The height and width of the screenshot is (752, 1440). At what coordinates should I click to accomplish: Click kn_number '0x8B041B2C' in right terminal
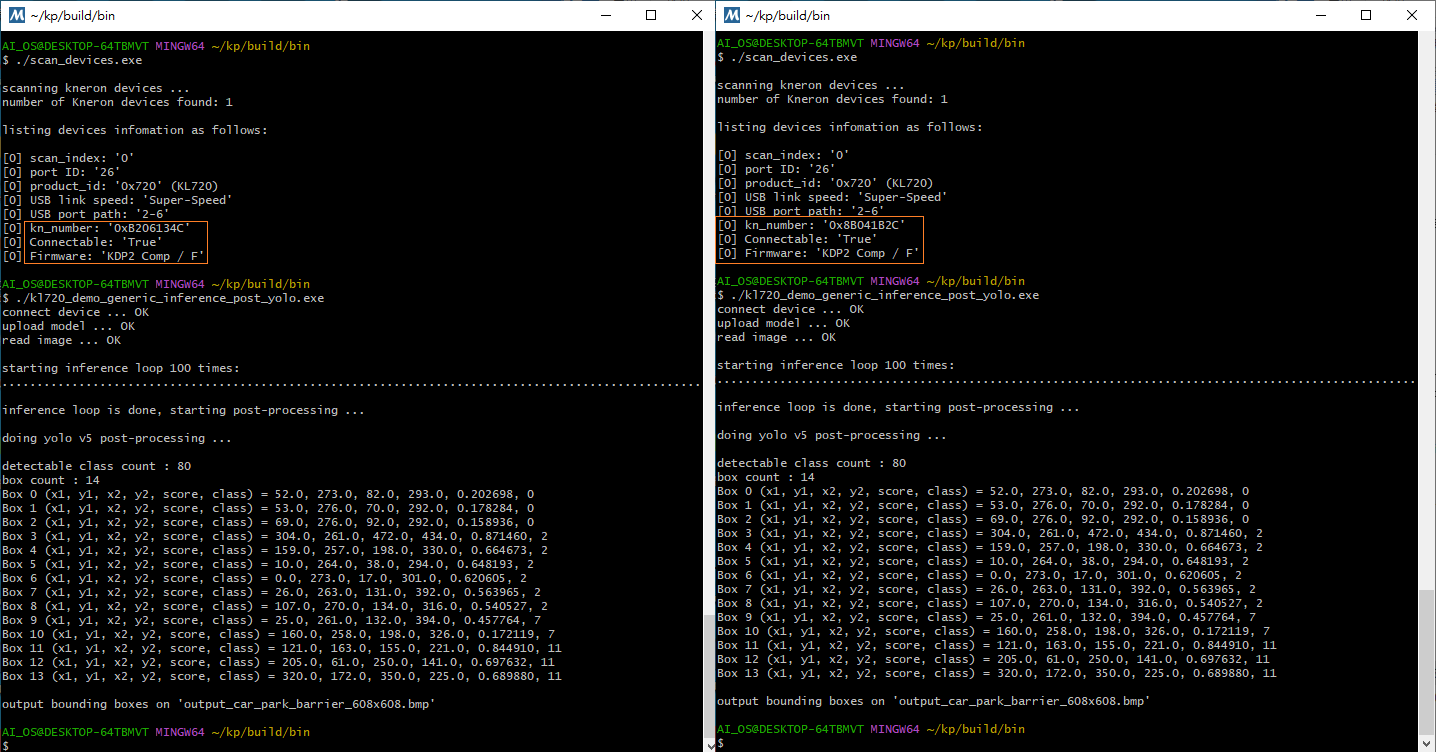coord(825,225)
